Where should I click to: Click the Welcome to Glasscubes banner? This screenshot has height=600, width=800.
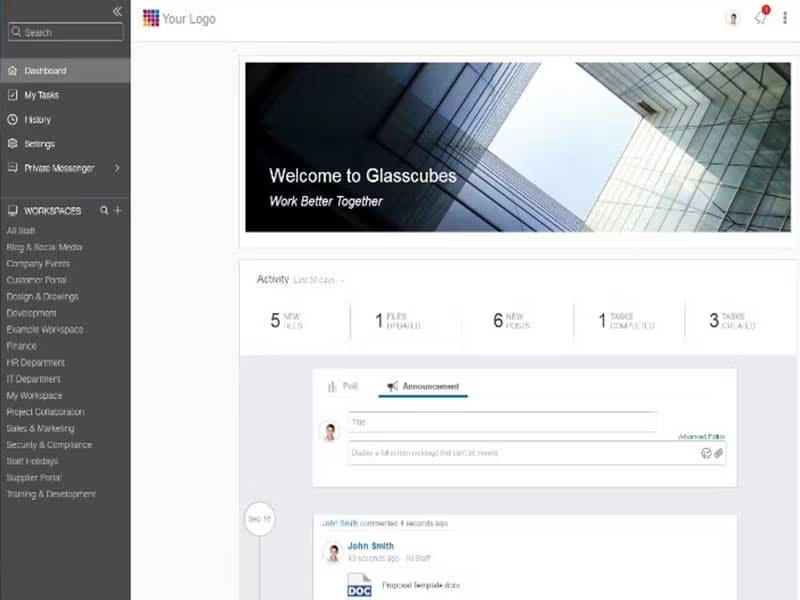point(518,147)
